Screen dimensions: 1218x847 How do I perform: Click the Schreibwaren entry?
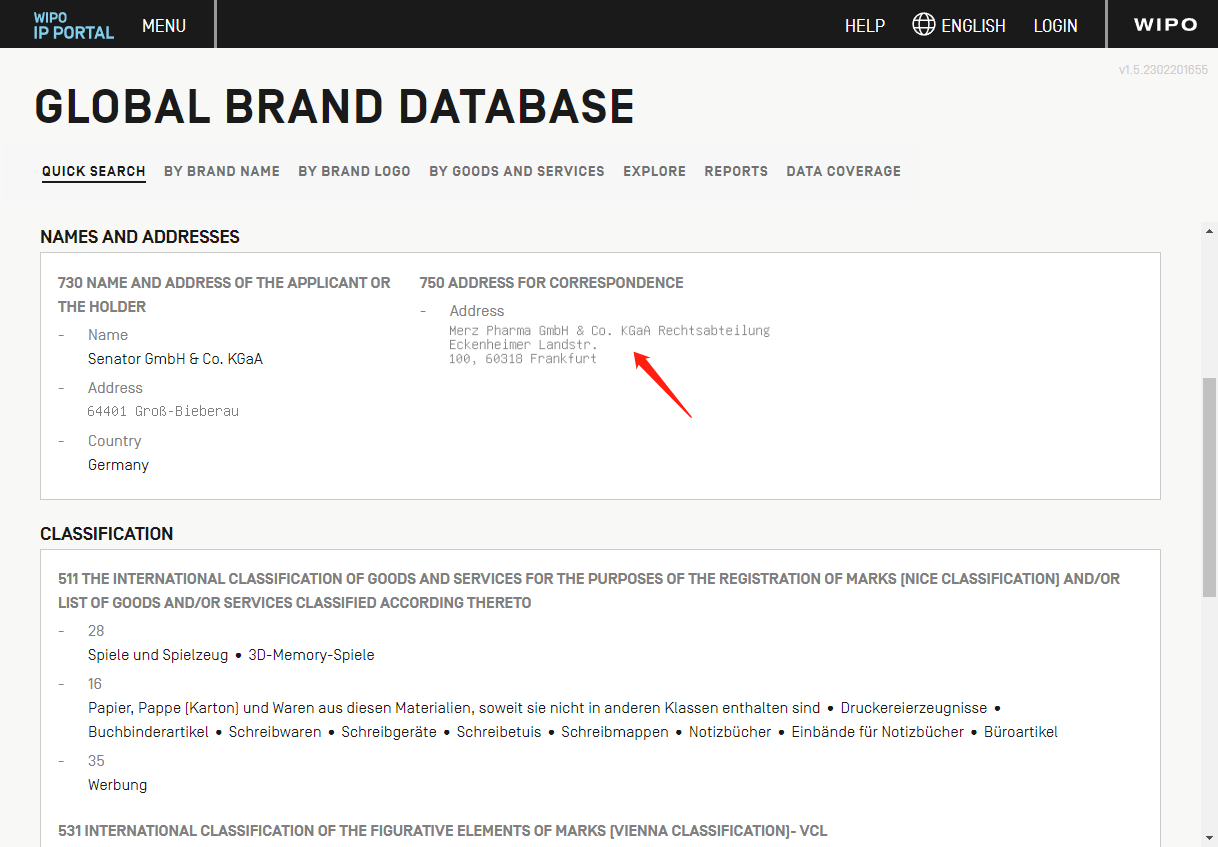click(x=275, y=732)
